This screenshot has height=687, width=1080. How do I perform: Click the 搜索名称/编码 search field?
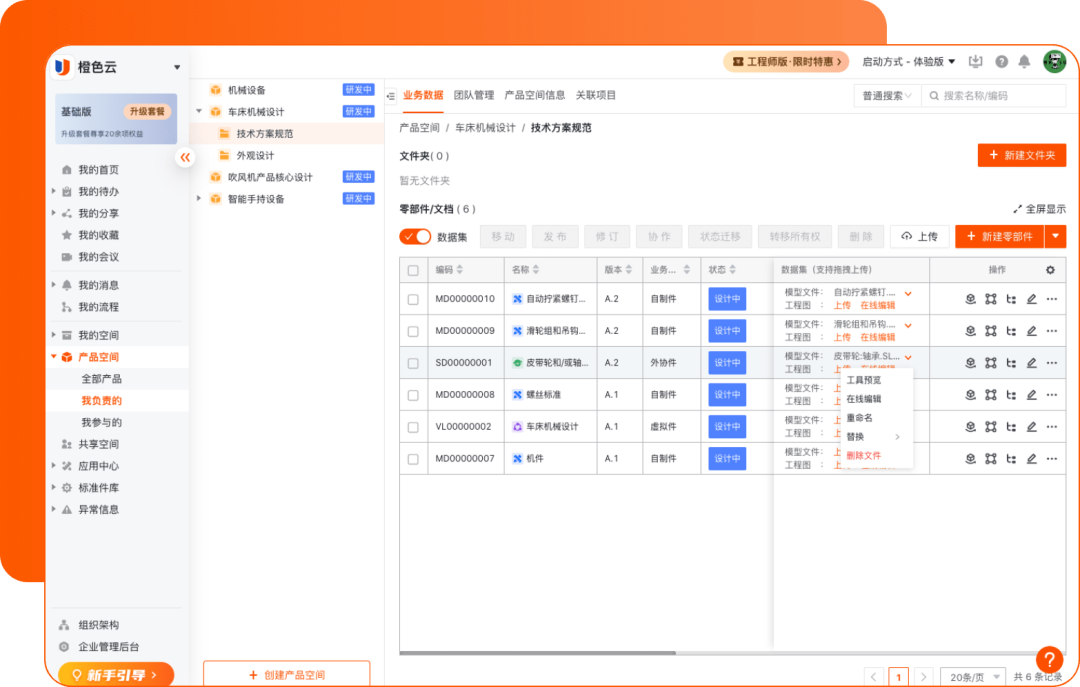click(998, 96)
